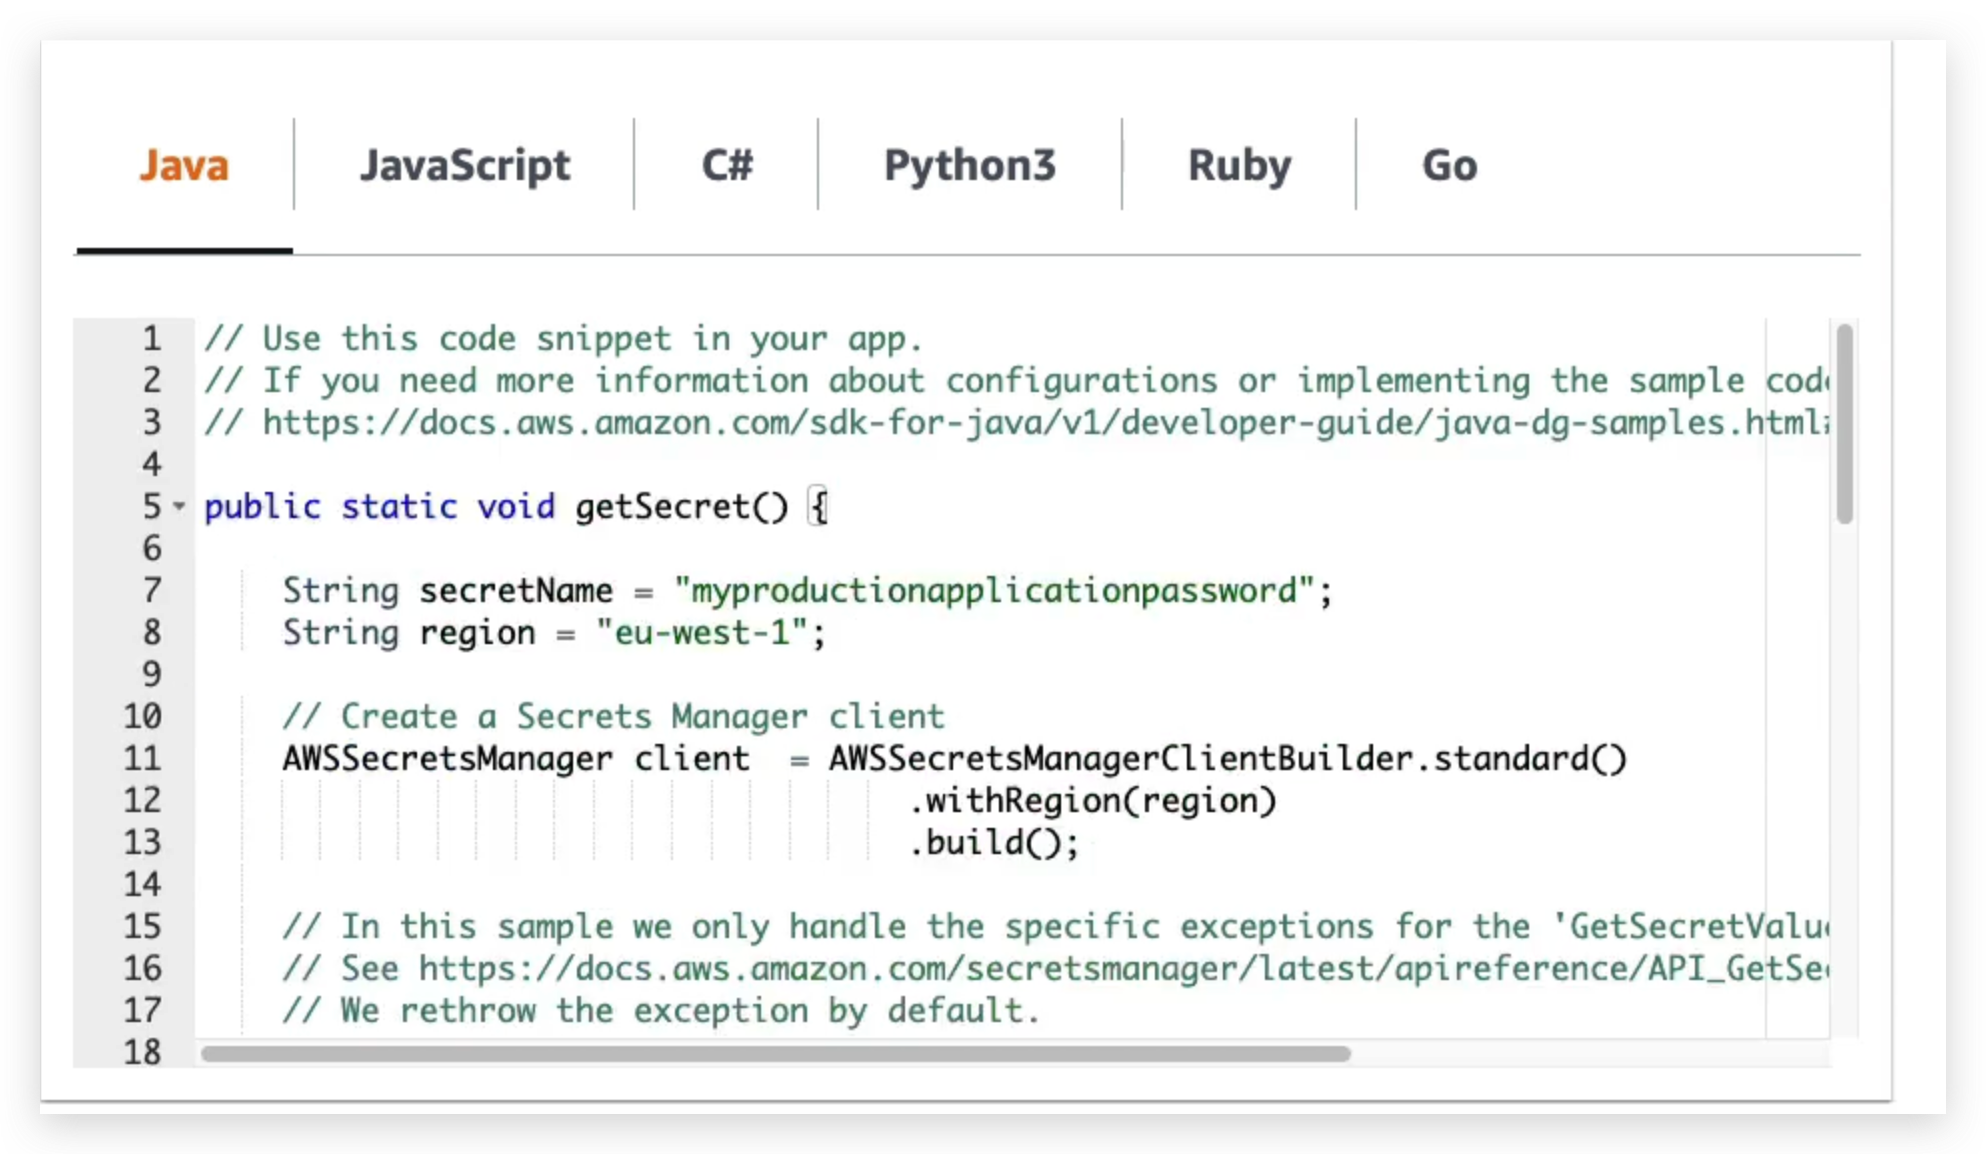This screenshot has width=1986, height=1154.
Task: Click the getSecret method declaration on line 5
Action: (680, 507)
